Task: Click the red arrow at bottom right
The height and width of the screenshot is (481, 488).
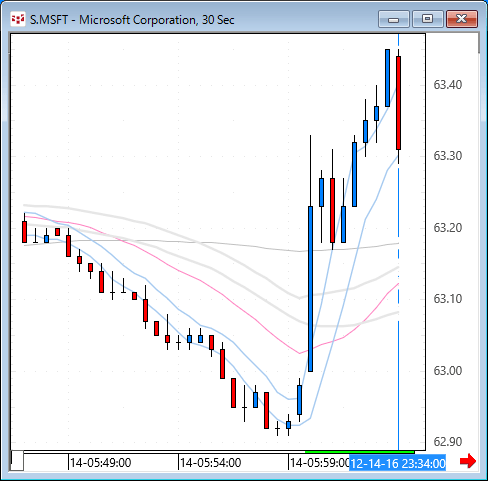Action: point(468,461)
